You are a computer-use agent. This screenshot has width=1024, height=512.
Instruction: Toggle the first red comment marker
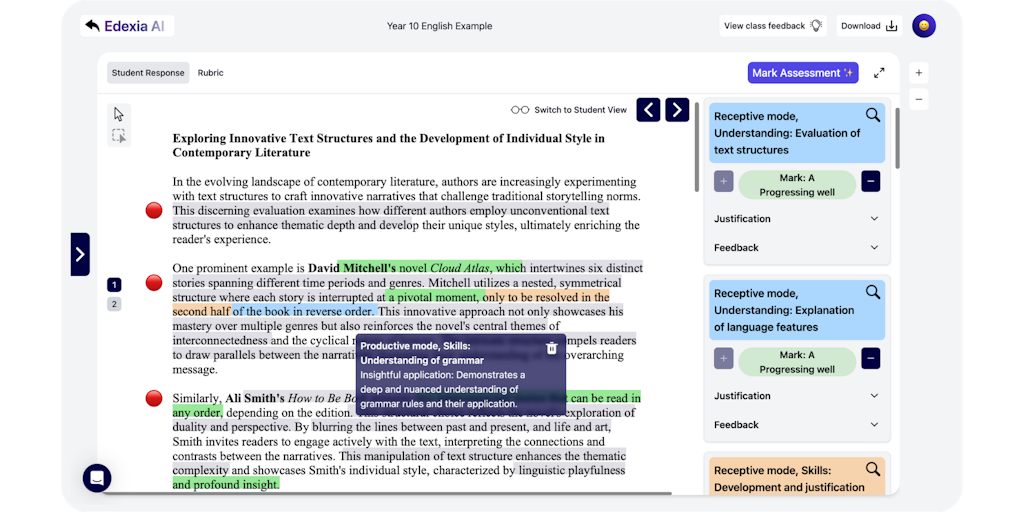point(154,210)
